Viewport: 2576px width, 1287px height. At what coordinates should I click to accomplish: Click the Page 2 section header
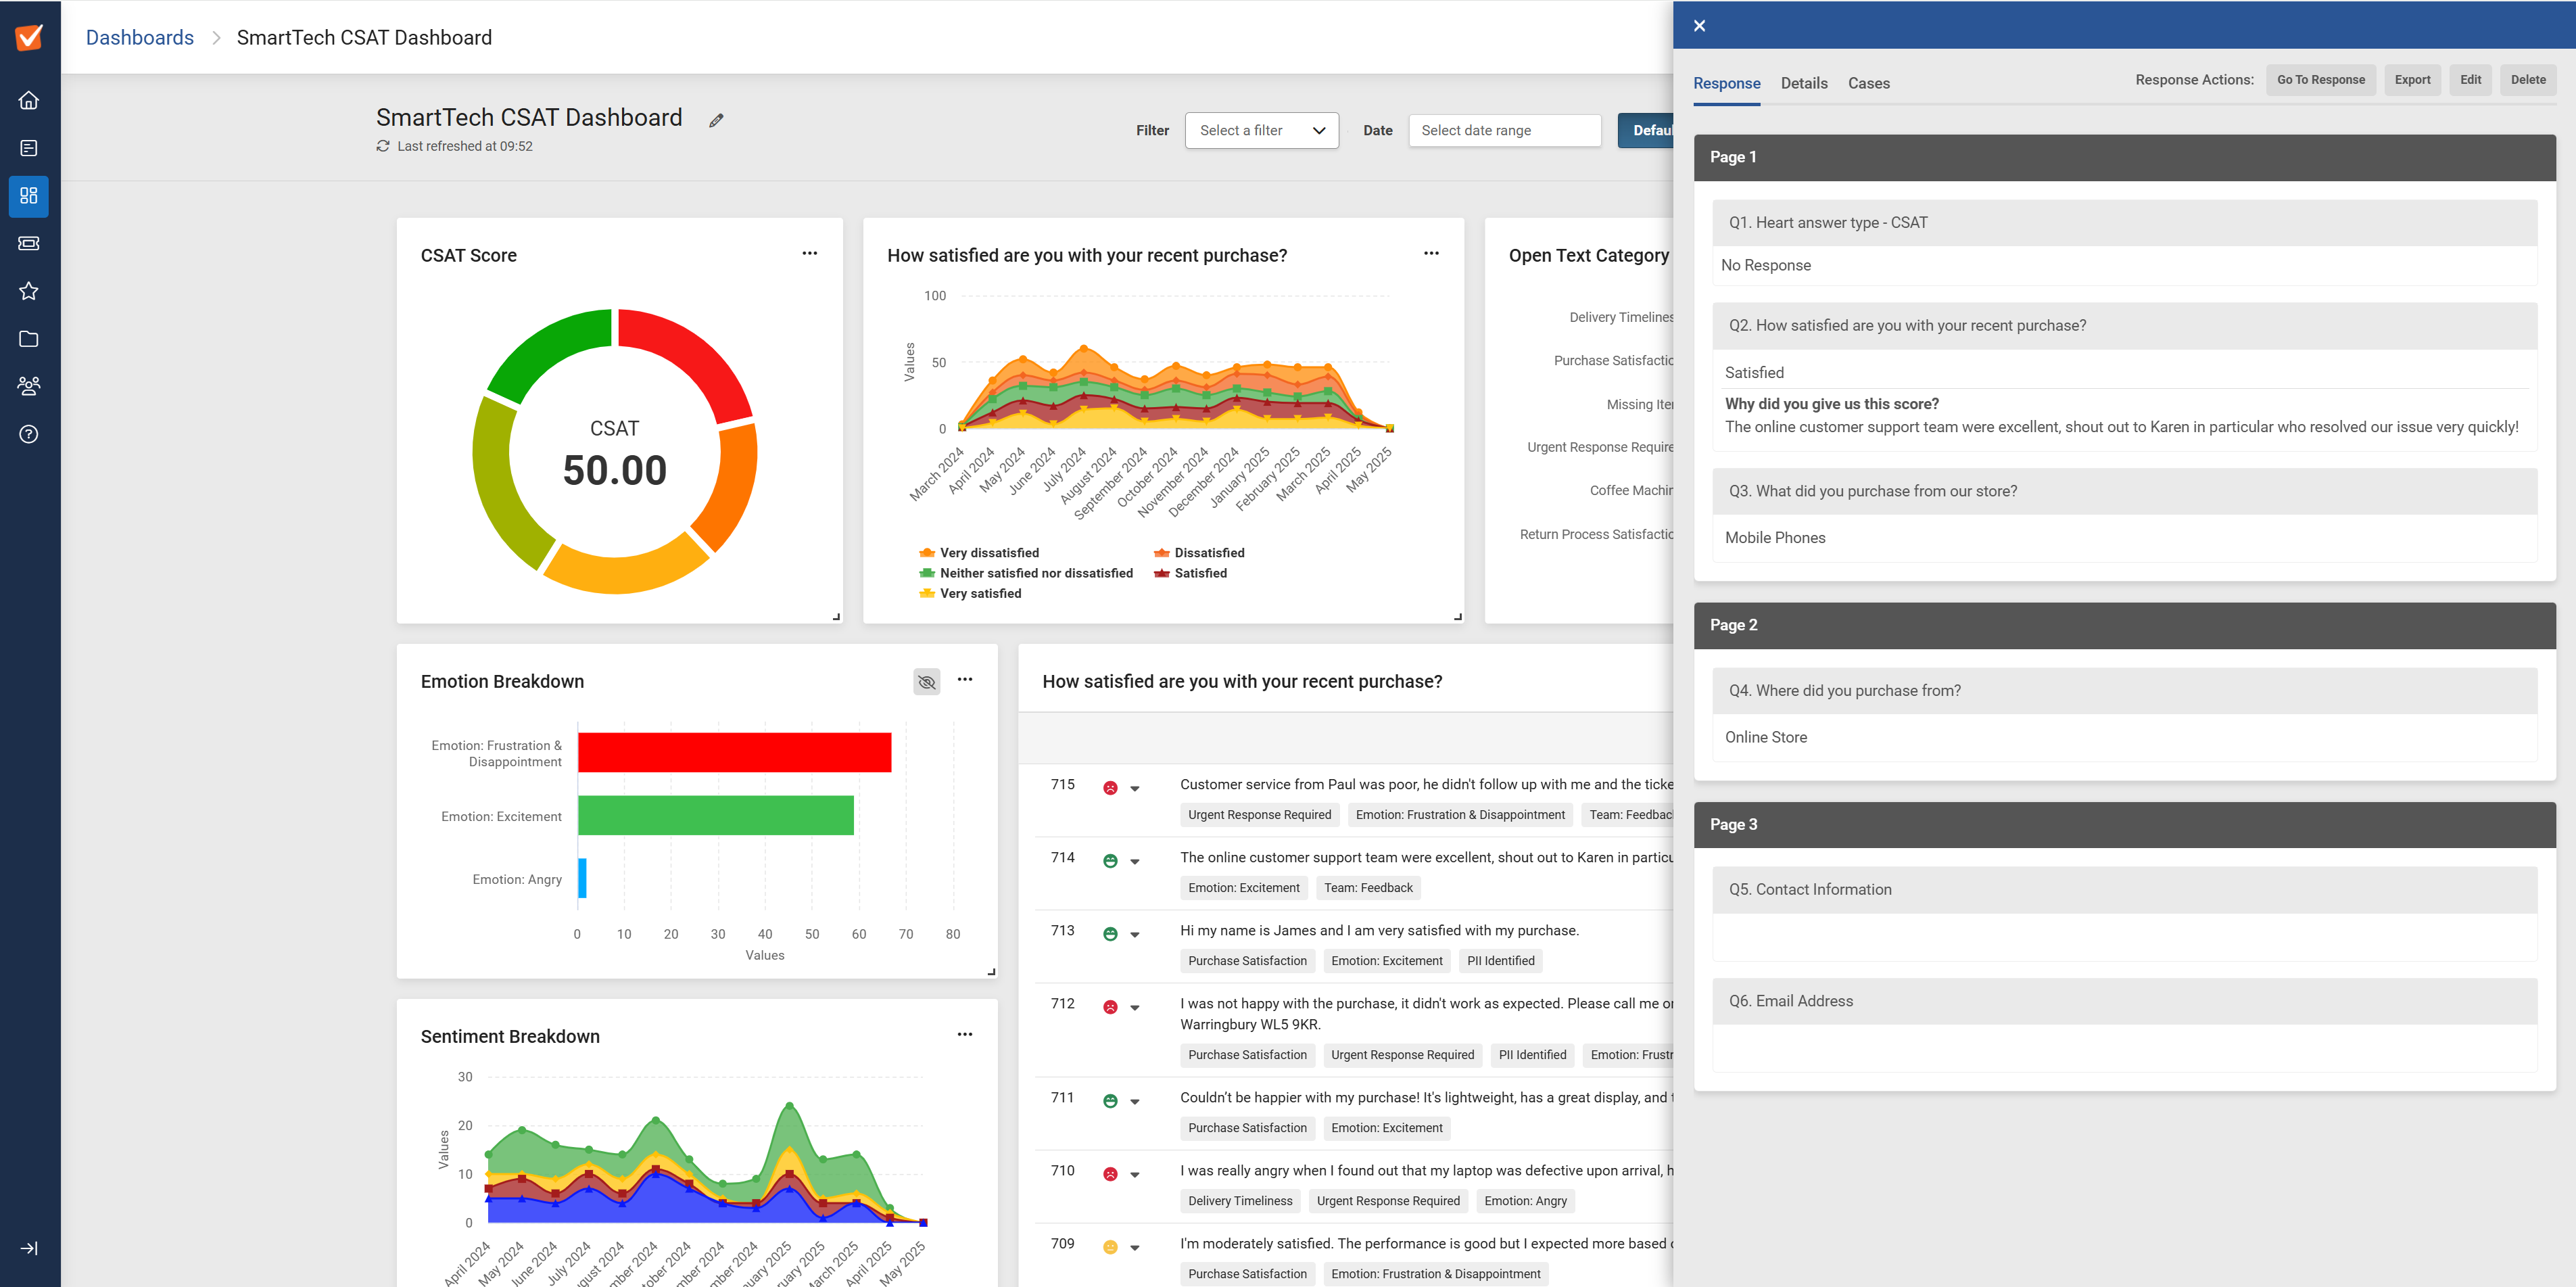(x=2124, y=625)
